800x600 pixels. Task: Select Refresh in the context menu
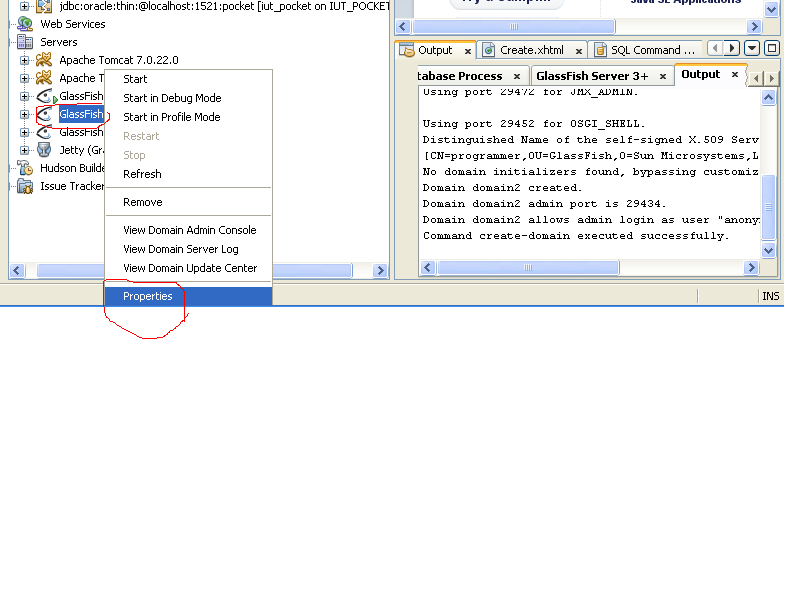[188, 174]
